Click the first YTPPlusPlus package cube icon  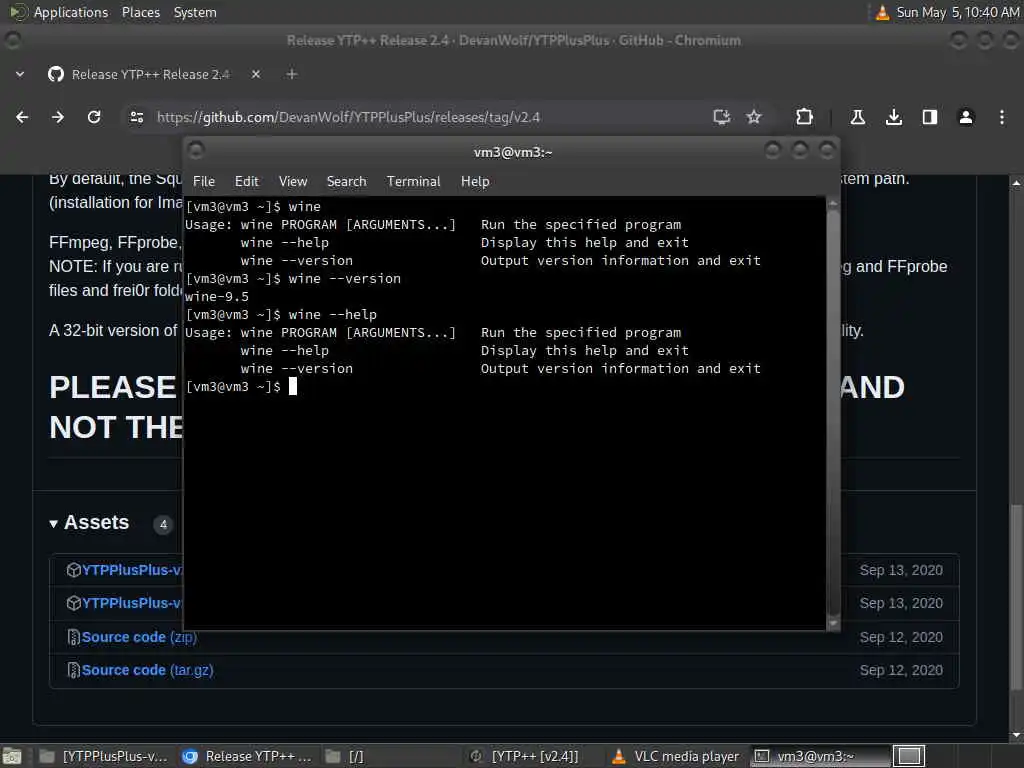(x=74, y=570)
